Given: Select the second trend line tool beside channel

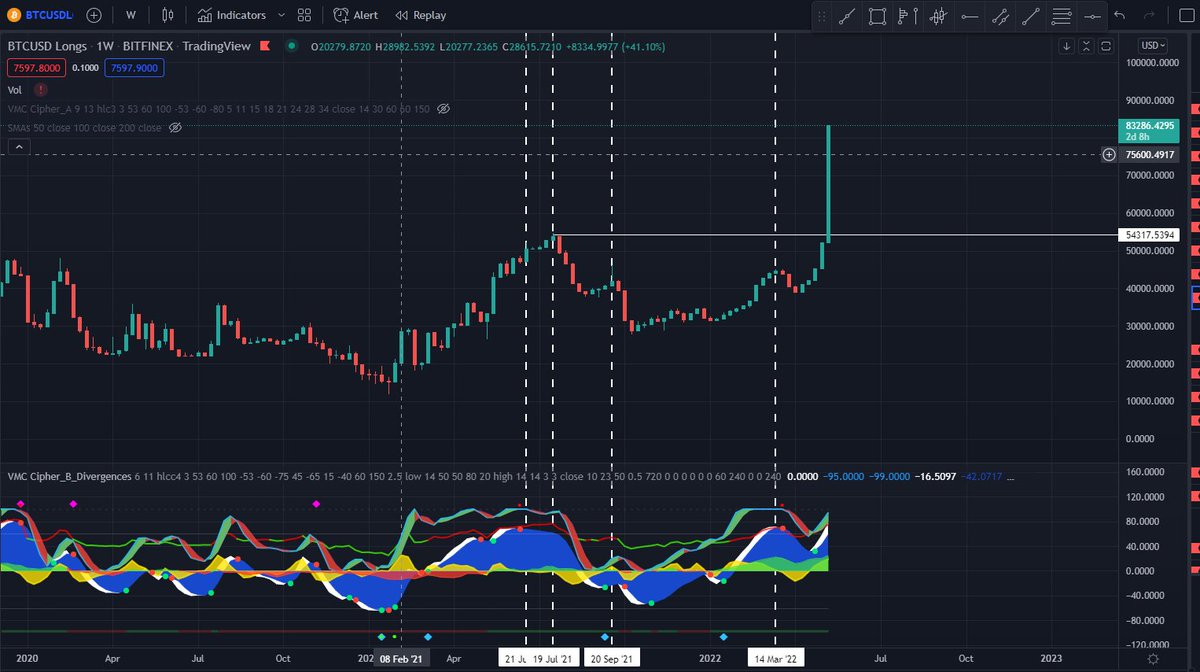Looking at the screenshot, I should tap(1030, 16).
